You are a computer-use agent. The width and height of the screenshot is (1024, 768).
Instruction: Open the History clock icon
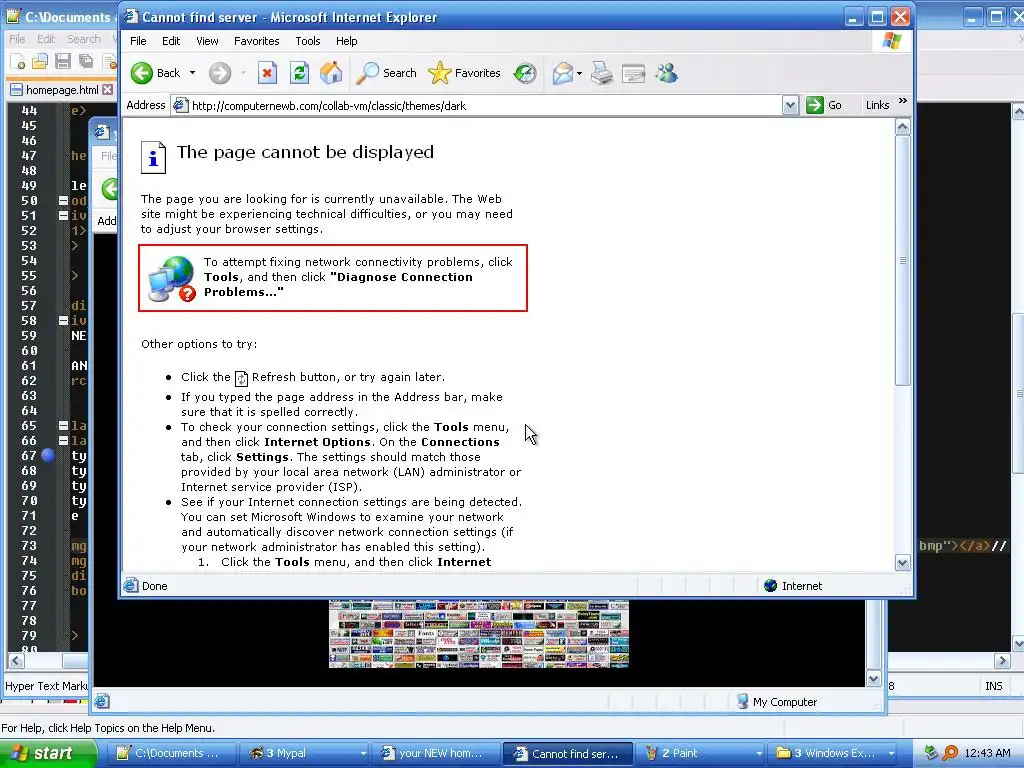(x=525, y=73)
